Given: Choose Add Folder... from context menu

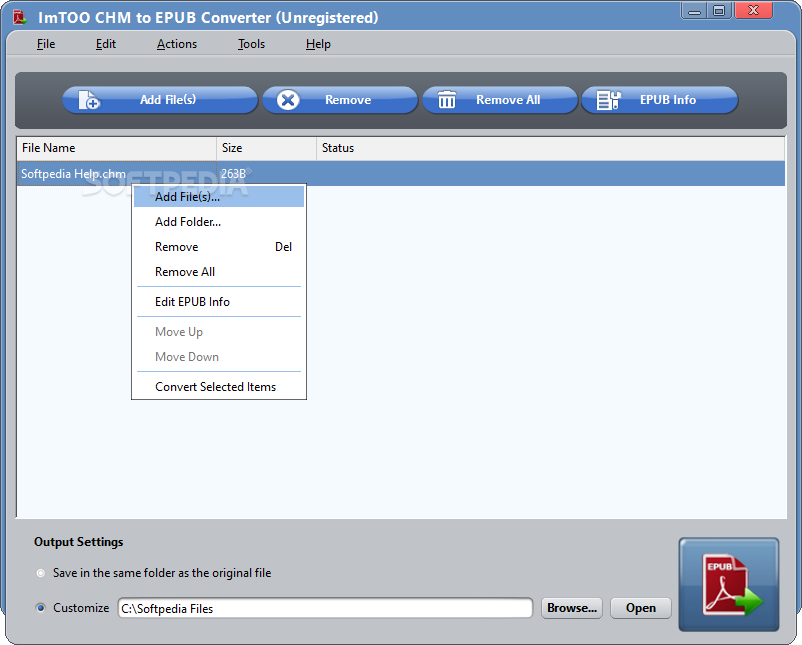Looking at the screenshot, I should click(219, 222).
